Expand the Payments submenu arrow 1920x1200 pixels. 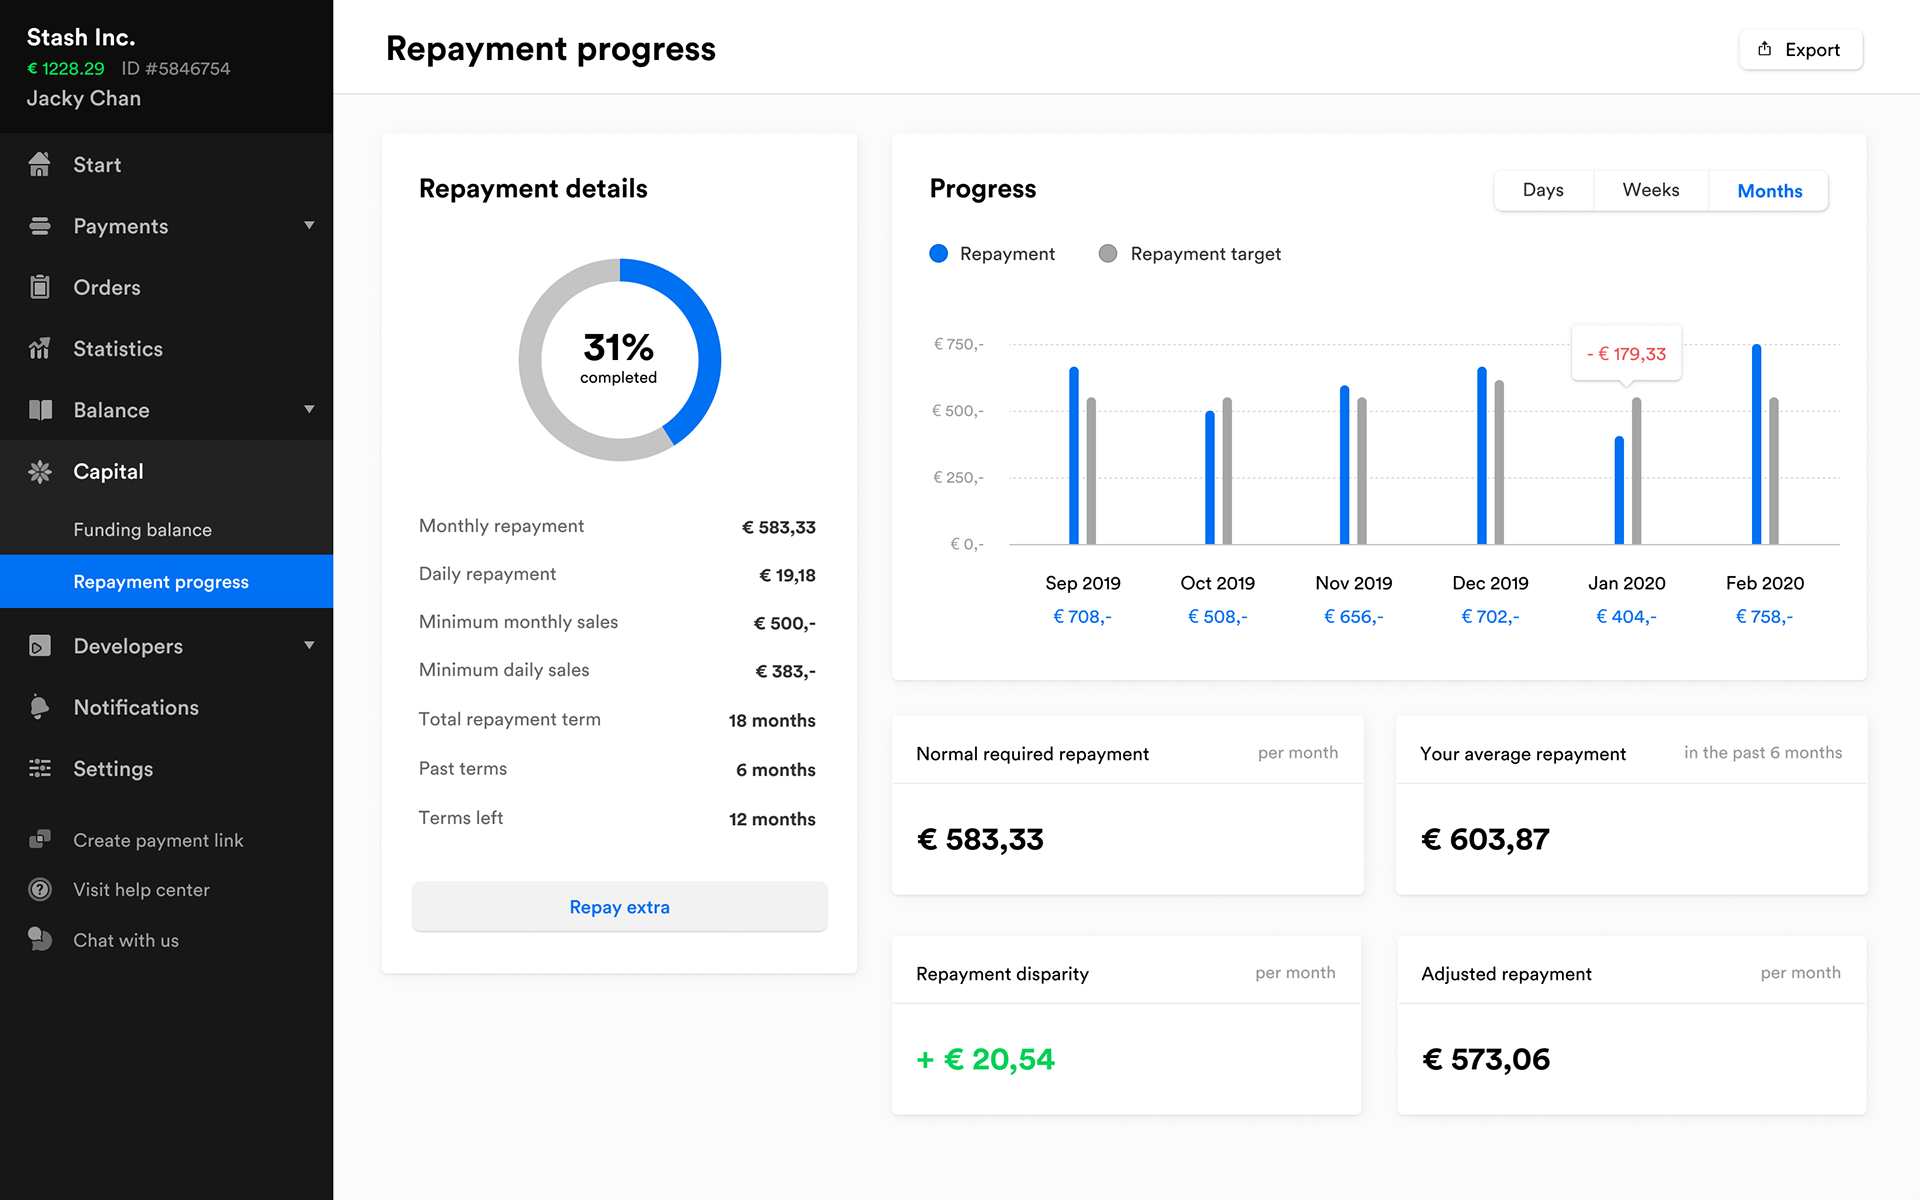tap(309, 226)
